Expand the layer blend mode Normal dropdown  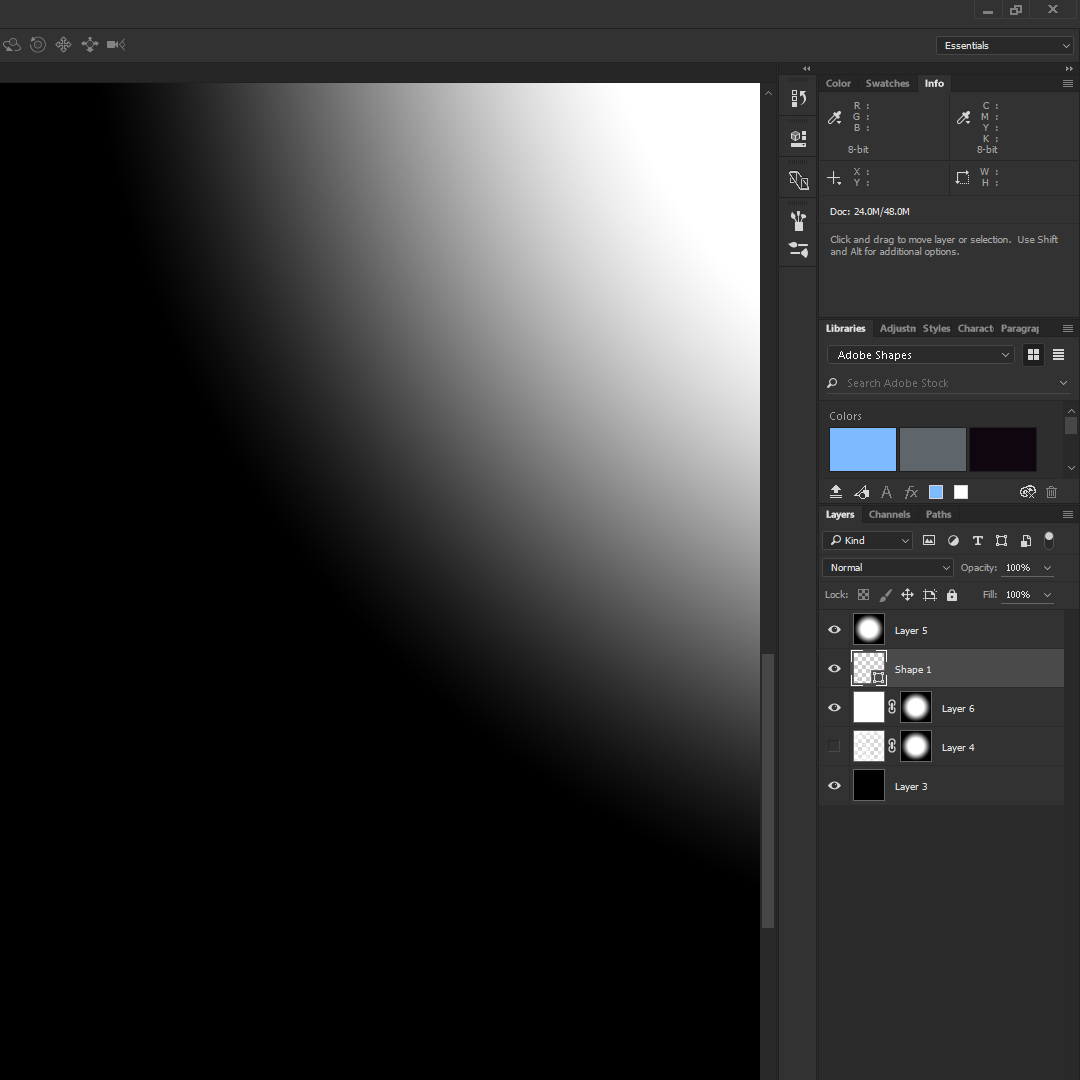[x=886, y=567]
